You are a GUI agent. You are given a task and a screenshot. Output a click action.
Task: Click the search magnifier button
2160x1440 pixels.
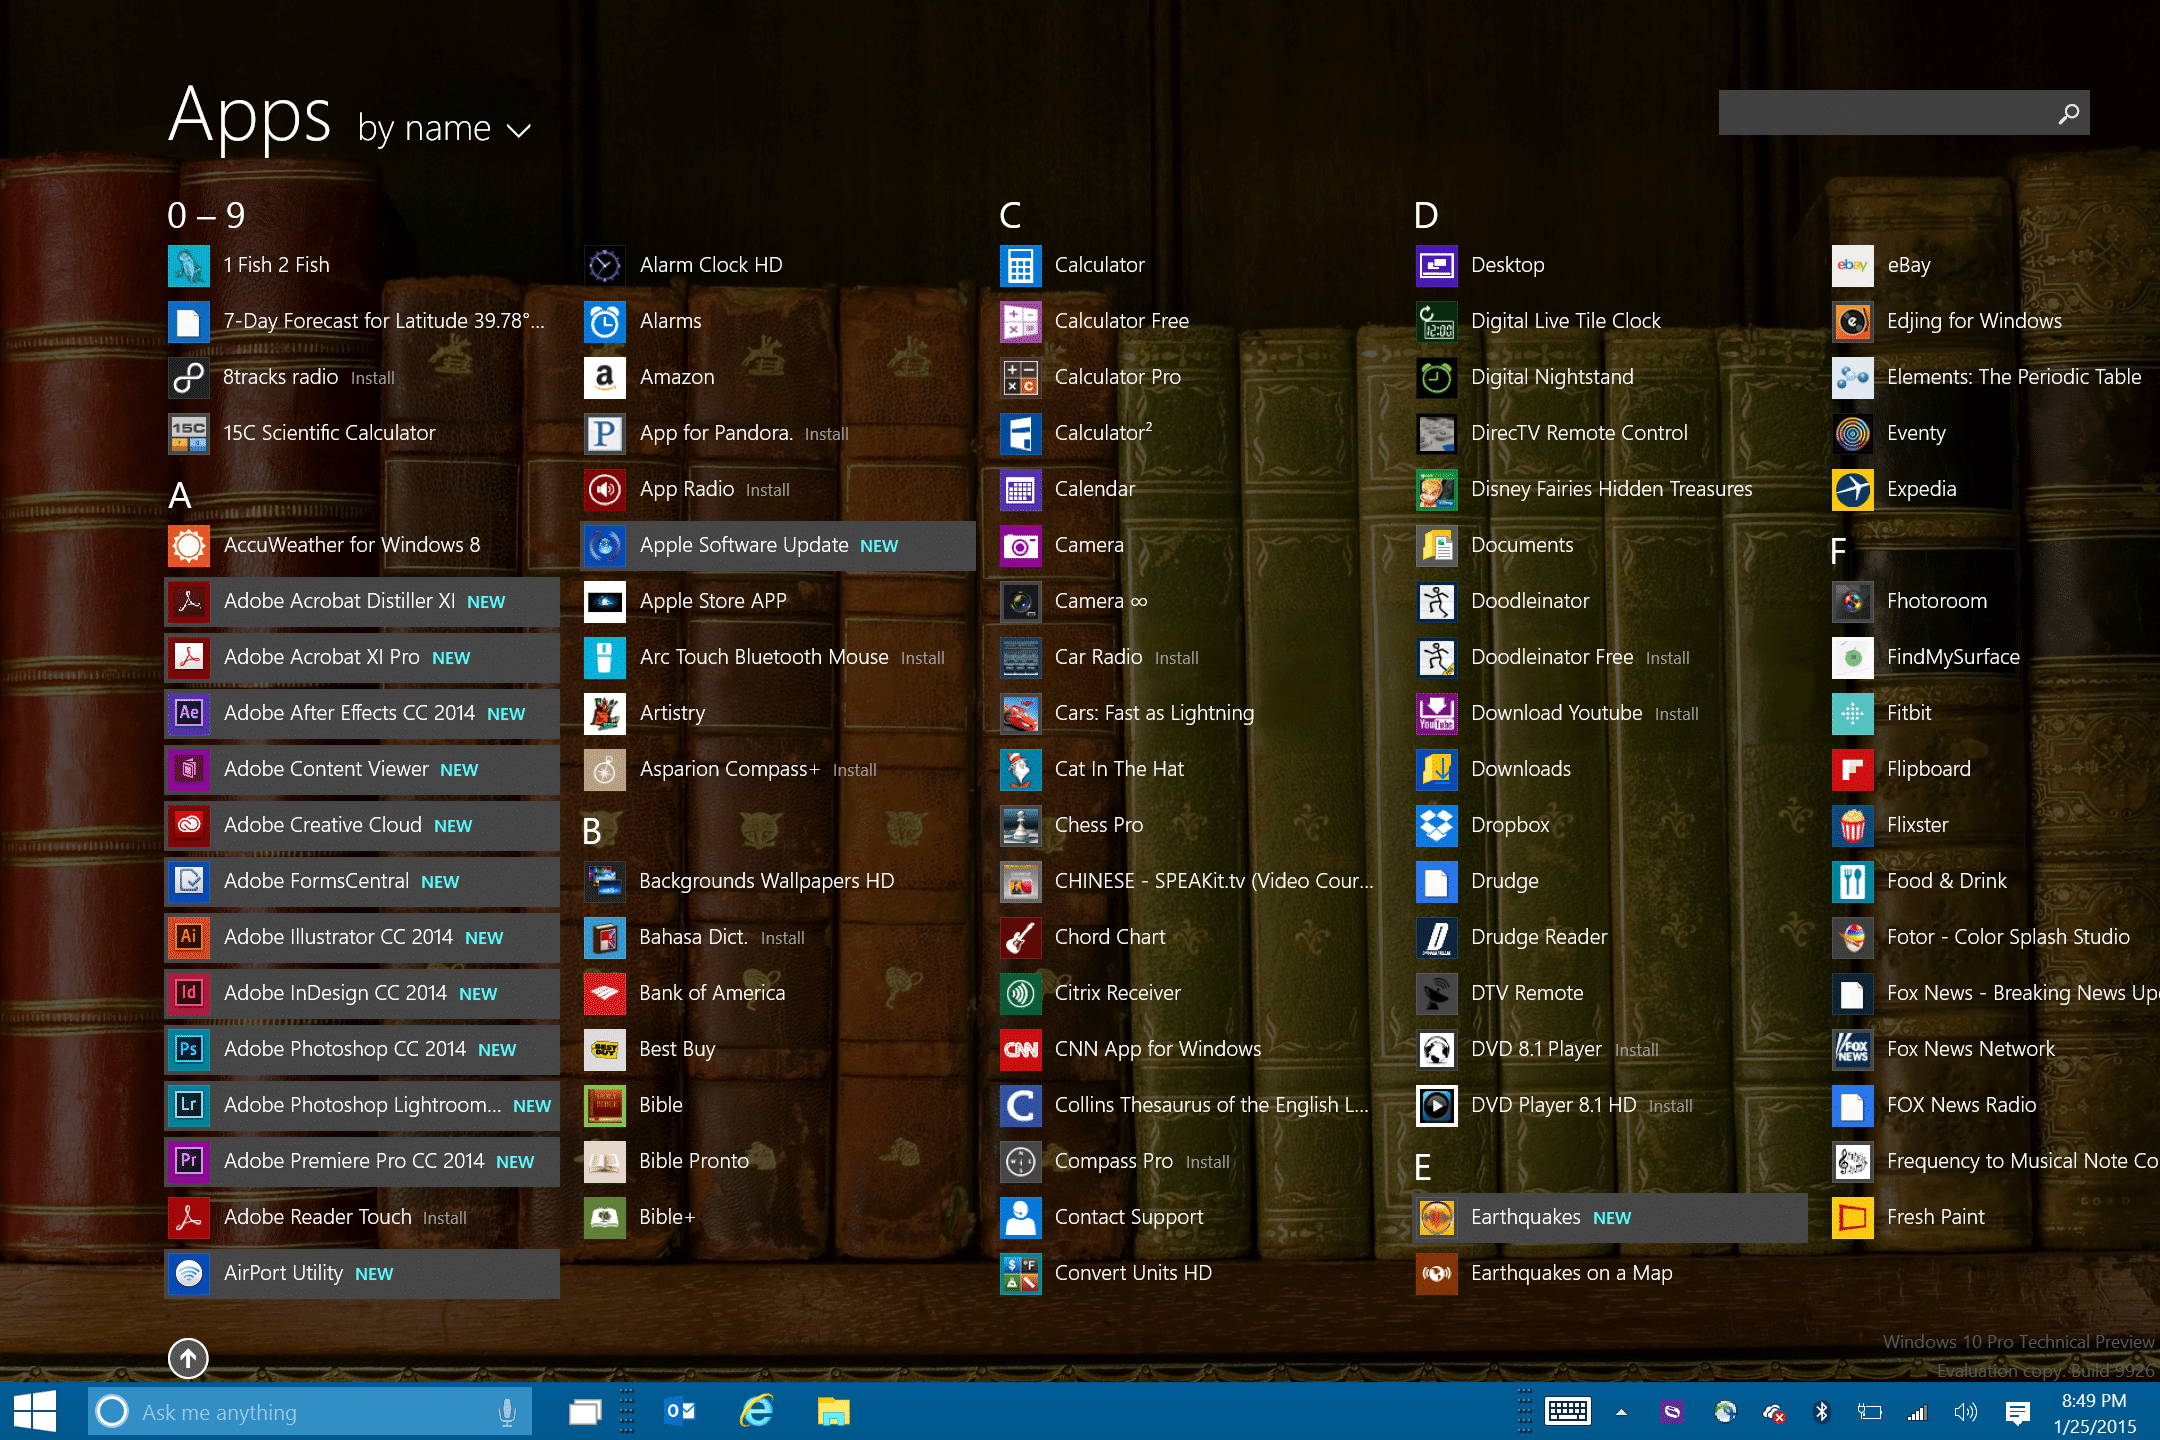(x=2069, y=114)
